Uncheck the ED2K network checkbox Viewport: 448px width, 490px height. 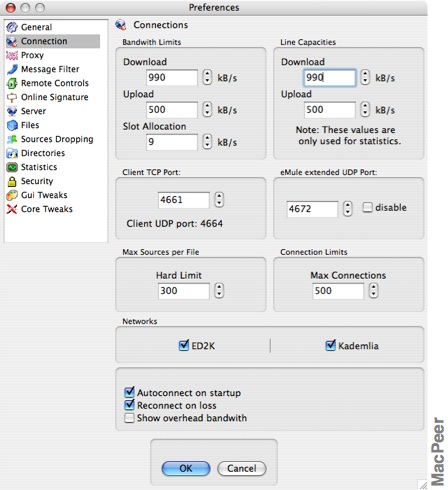(184, 345)
